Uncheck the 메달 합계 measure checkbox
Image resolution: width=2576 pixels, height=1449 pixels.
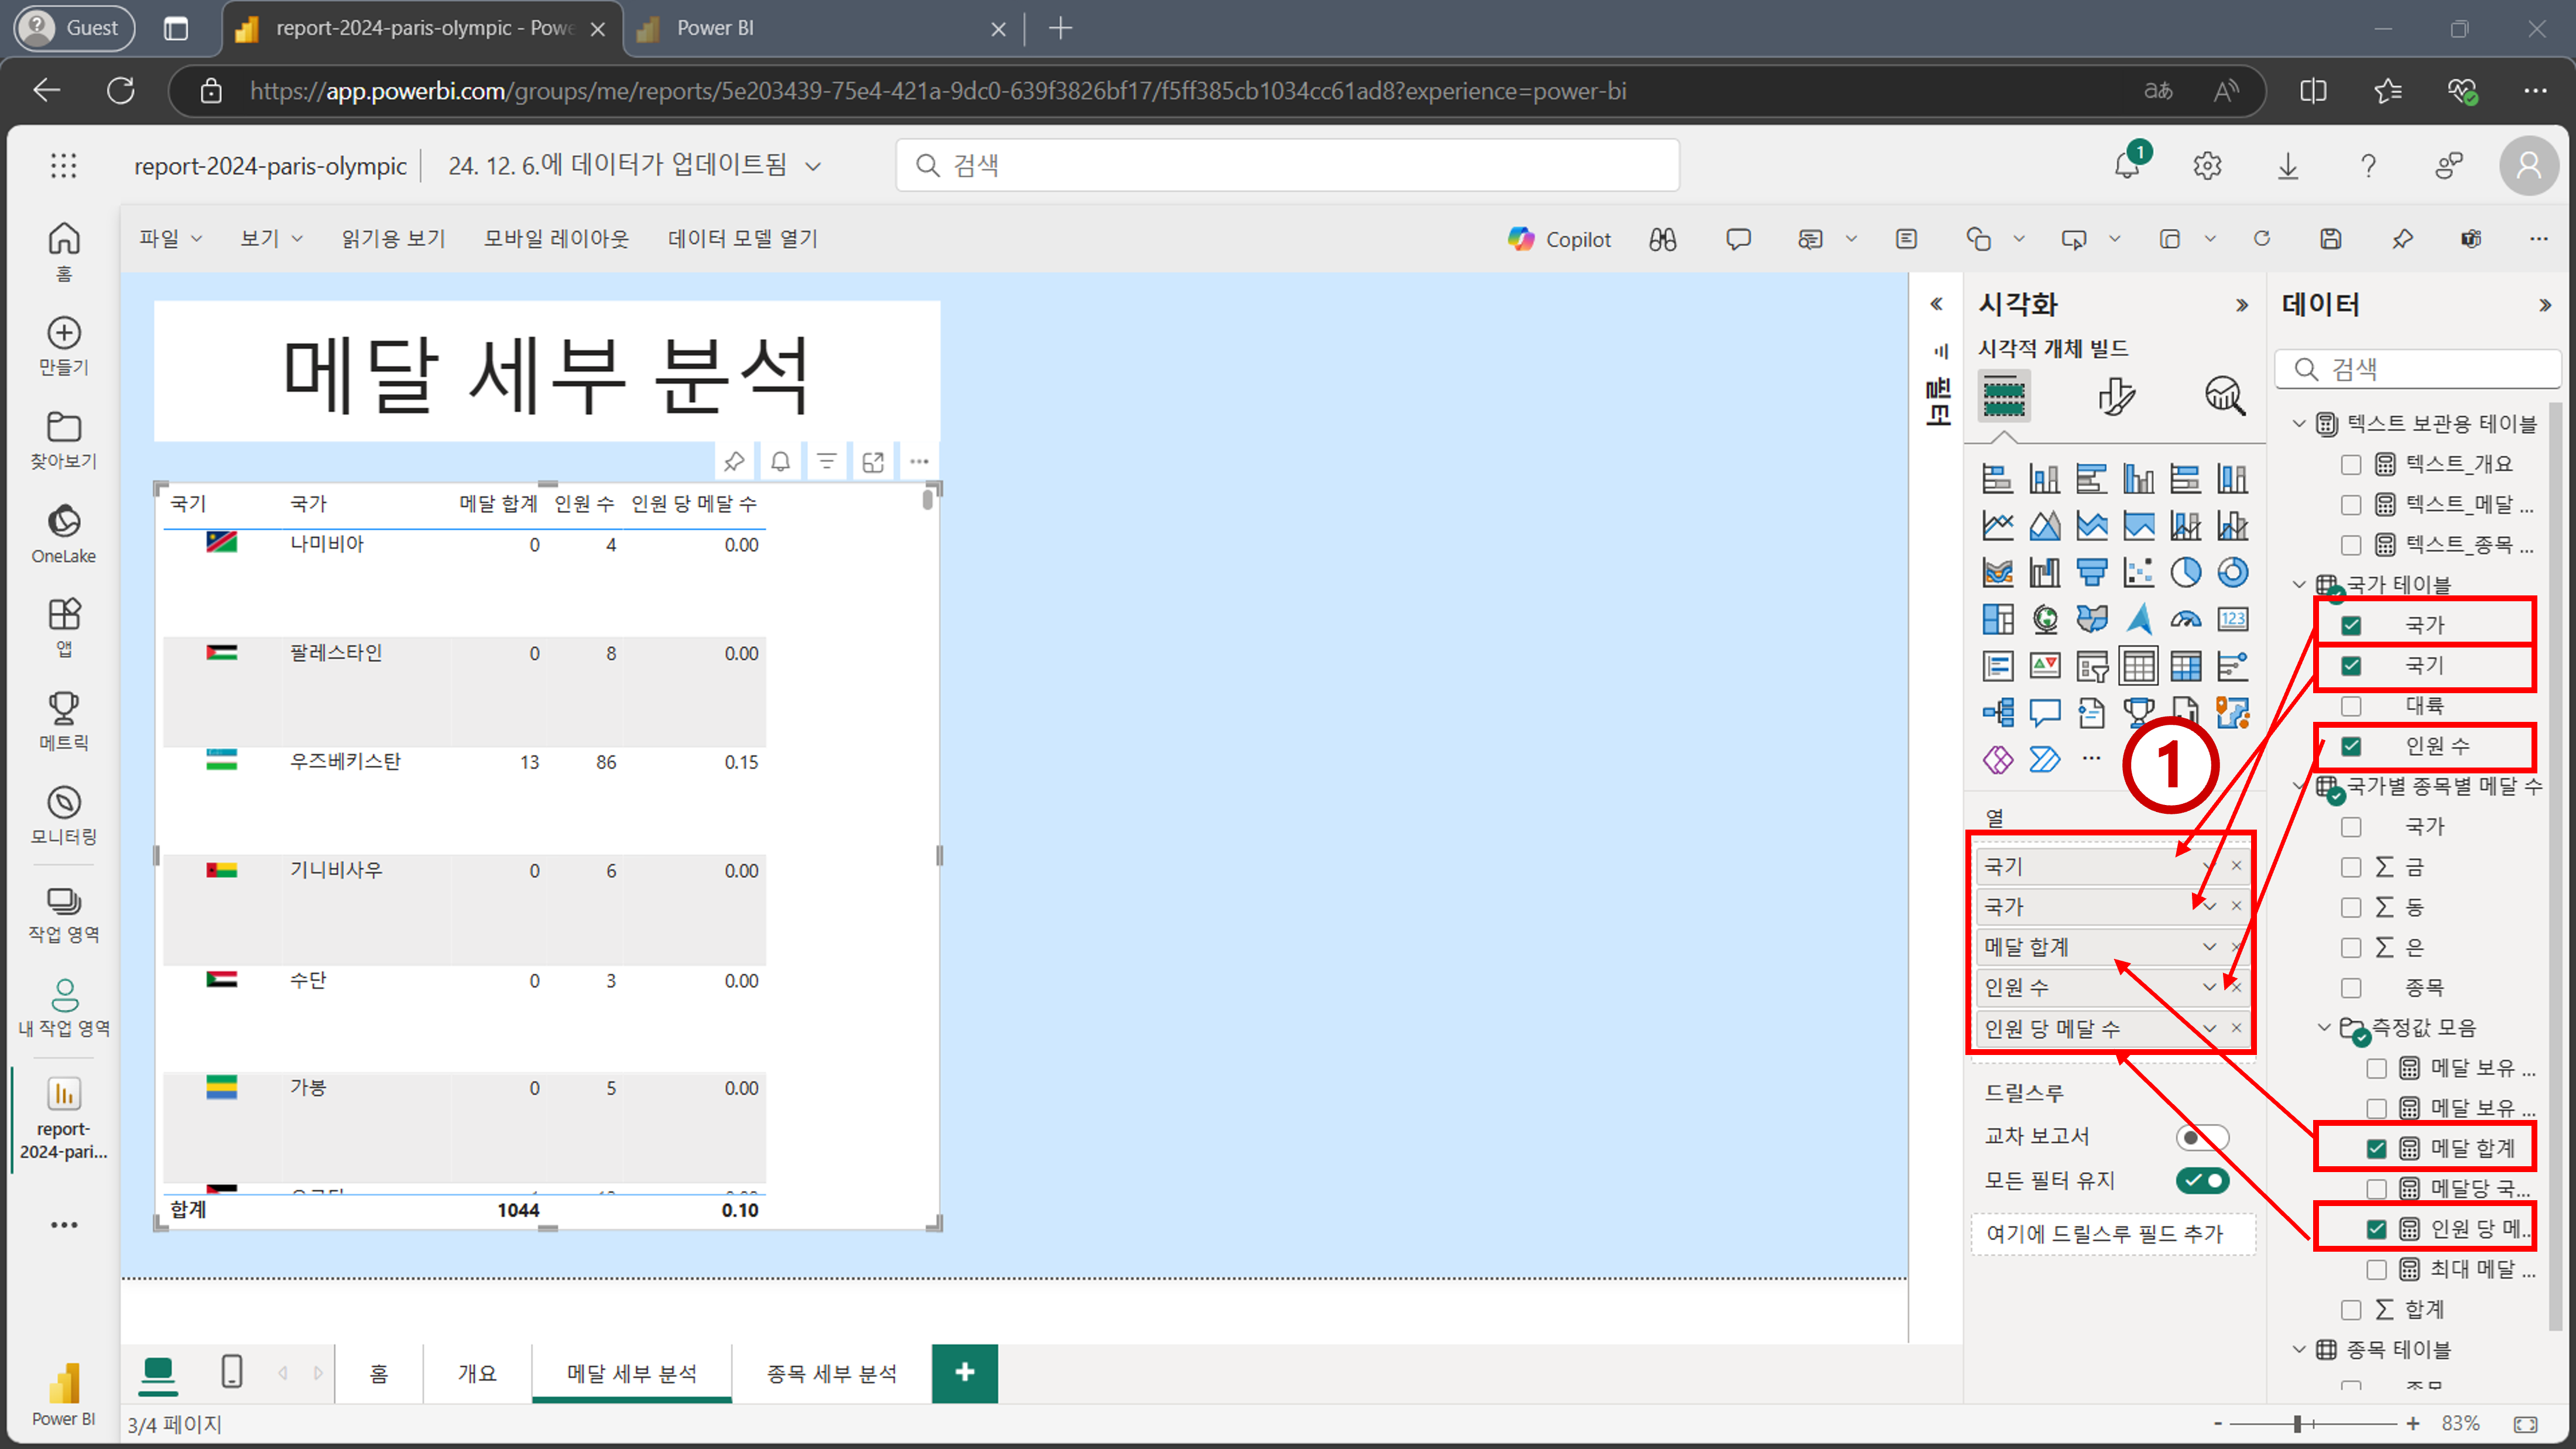[x=2376, y=1149]
